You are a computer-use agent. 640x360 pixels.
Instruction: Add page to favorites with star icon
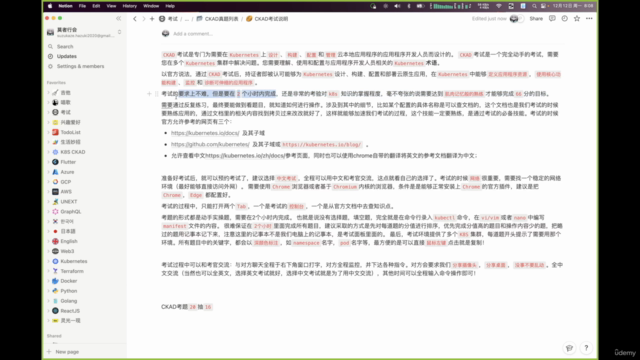tap(577, 18)
